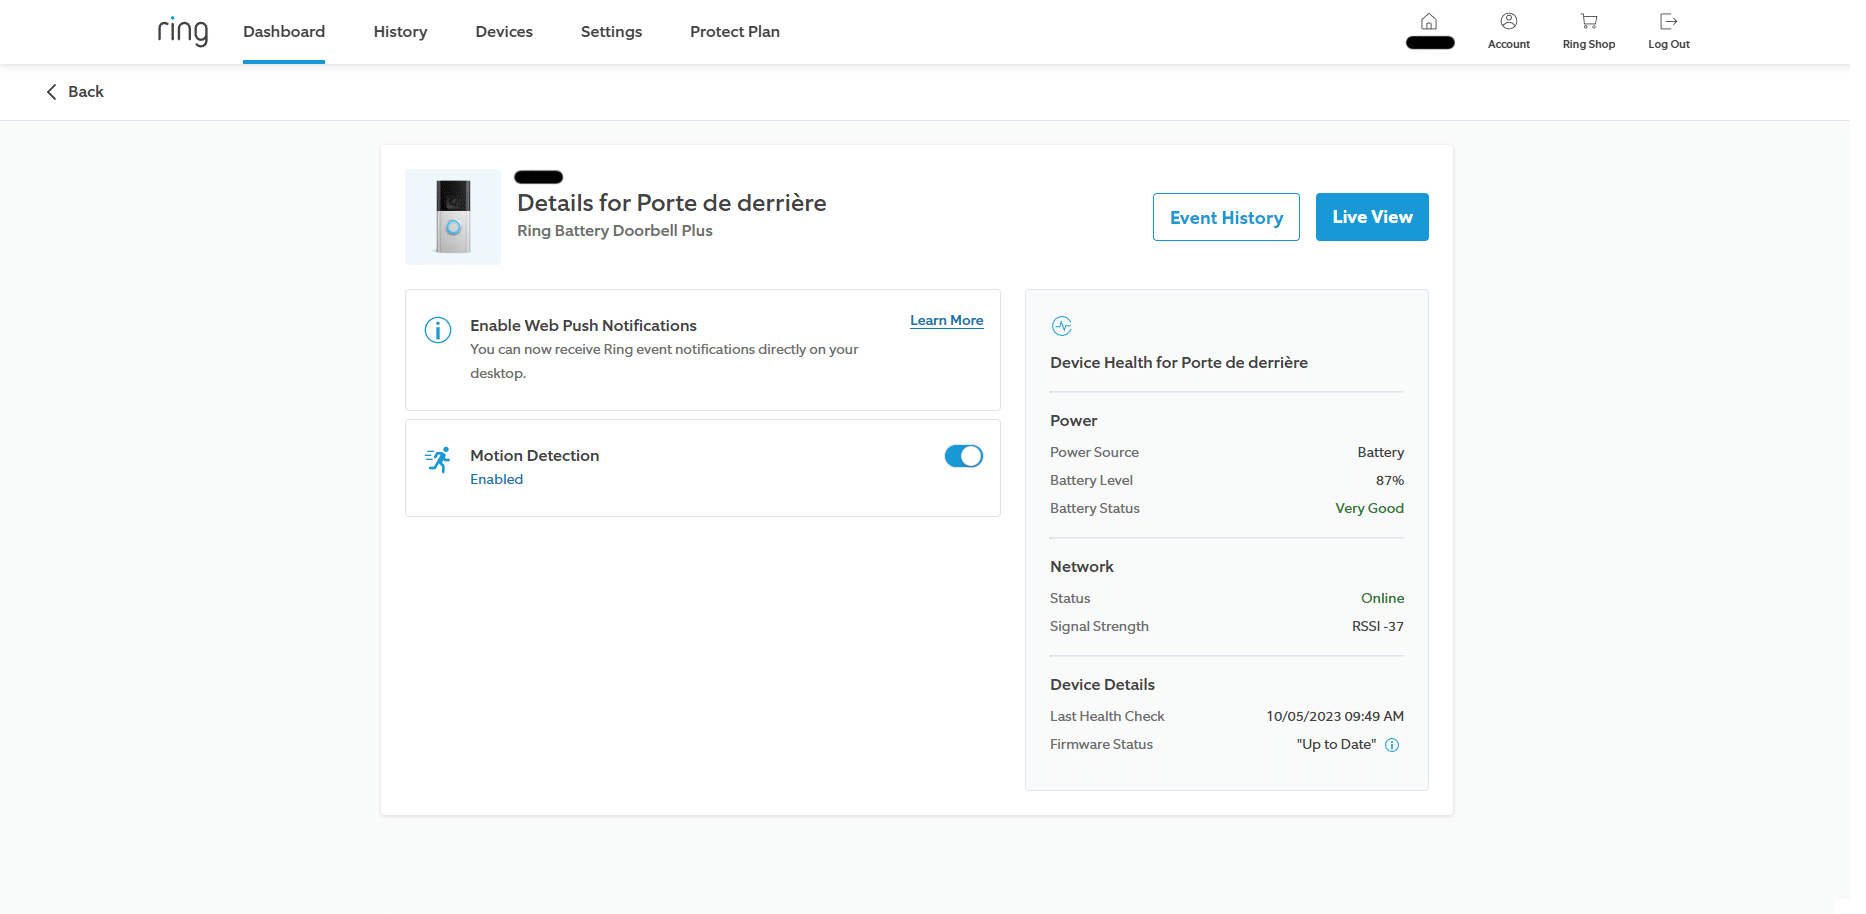Click the Motion Detection running-person icon

click(x=438, y=460)
